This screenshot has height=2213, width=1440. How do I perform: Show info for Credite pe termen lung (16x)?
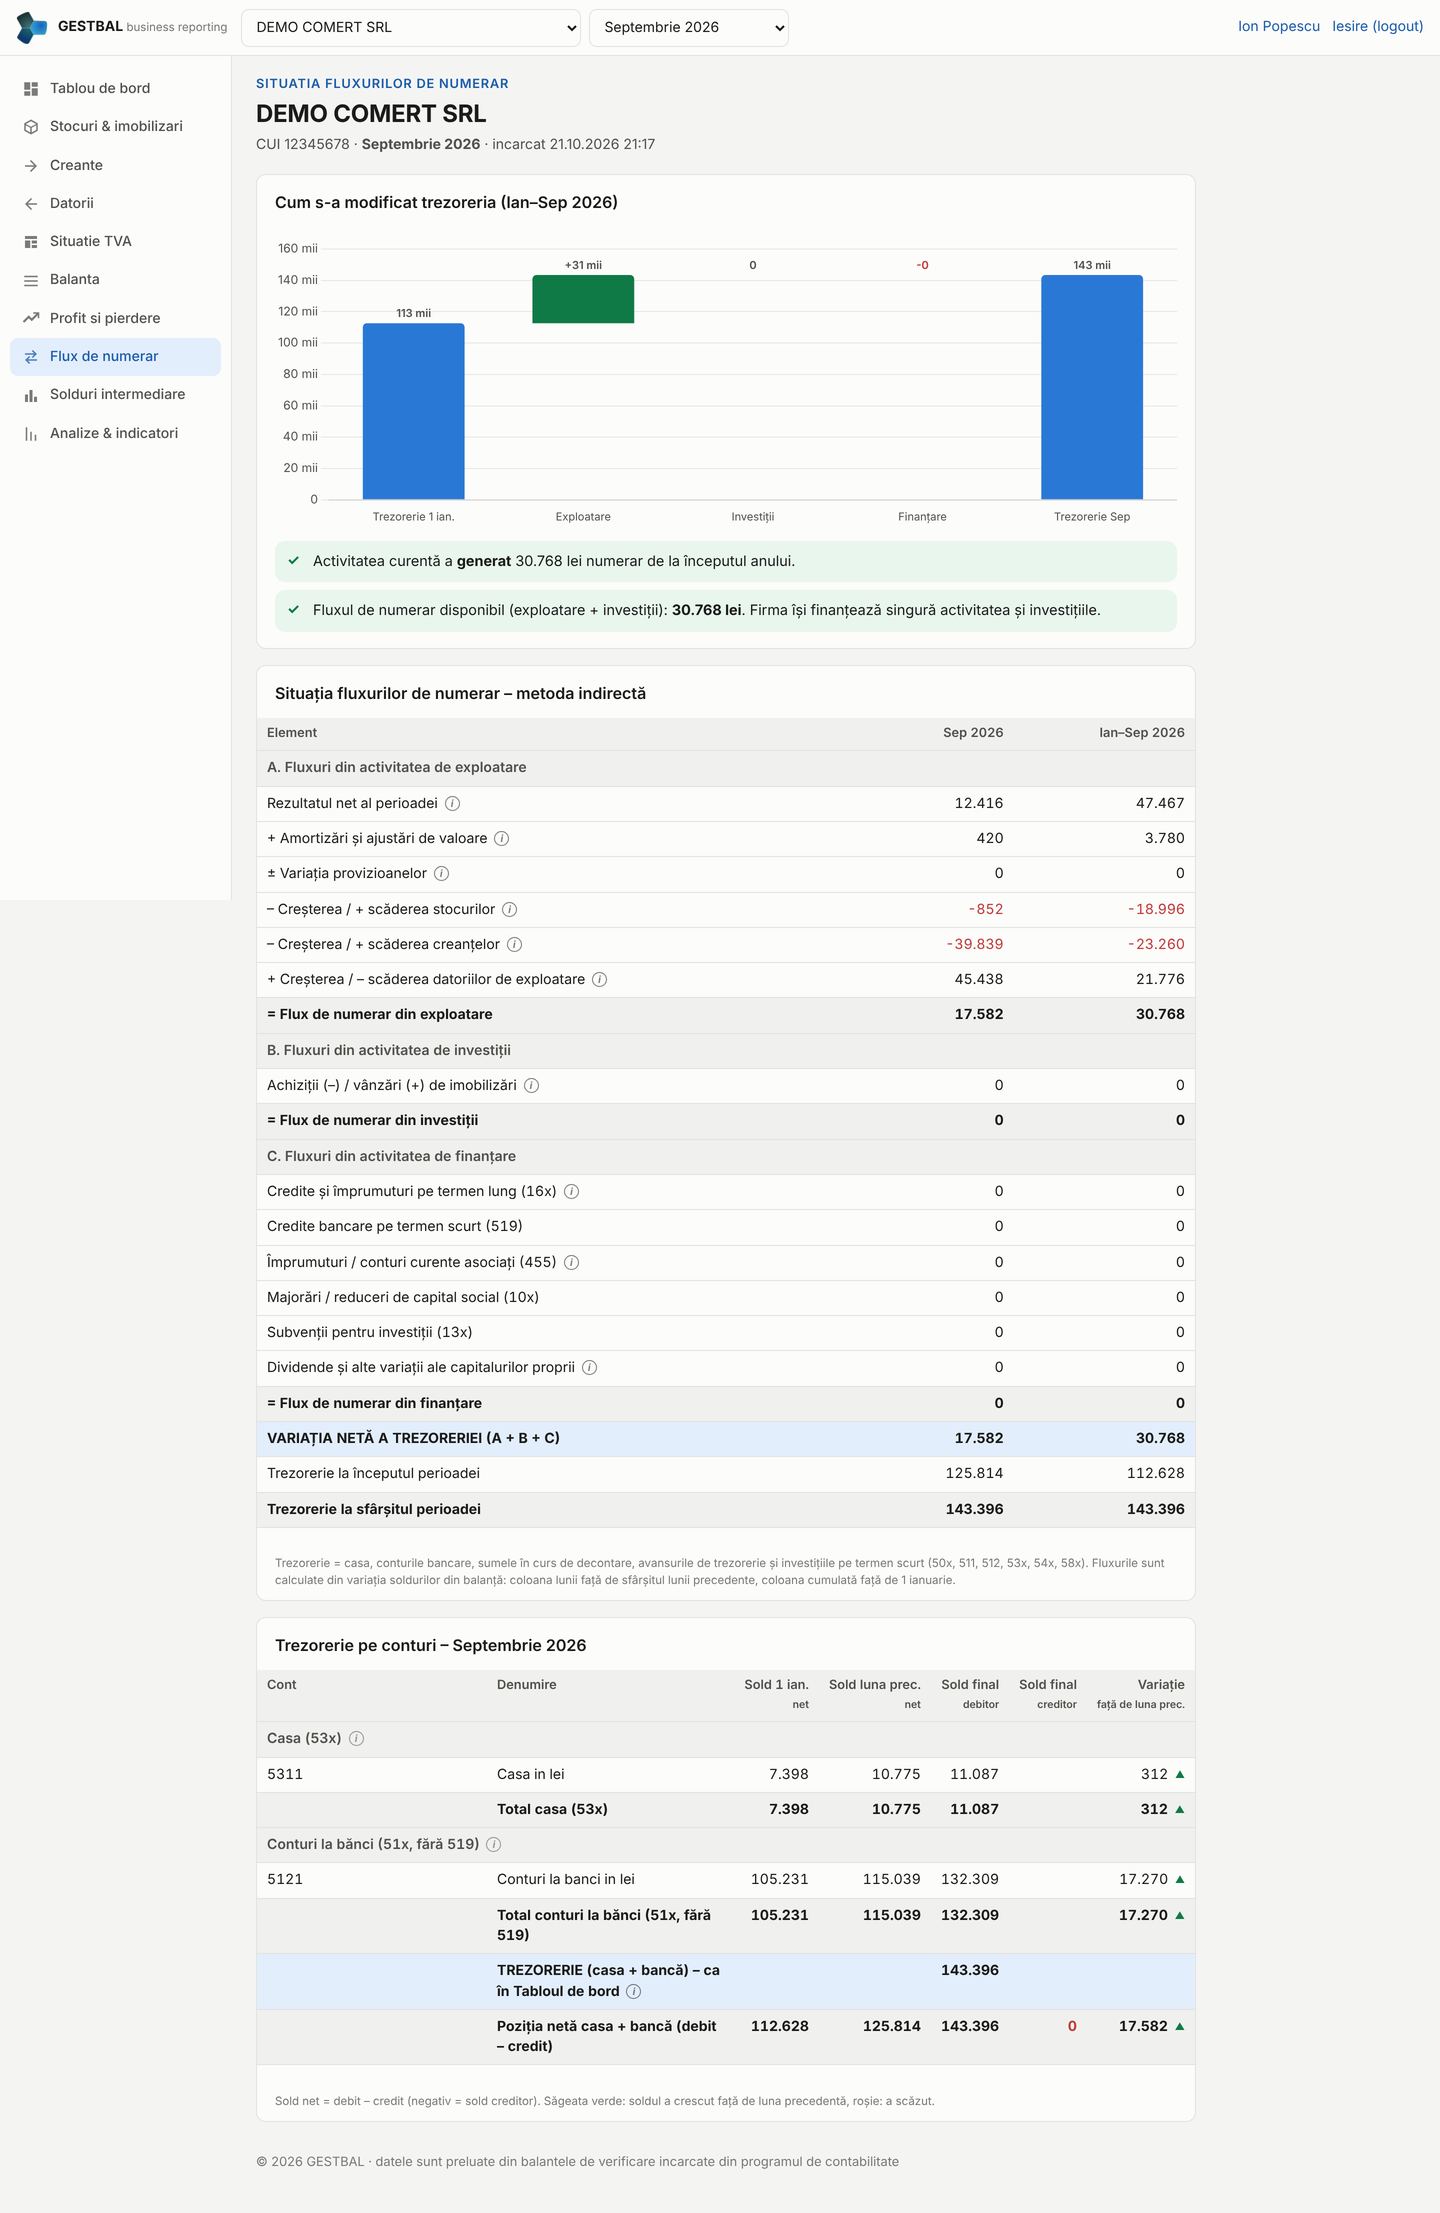pyautogui.click(x=572, y=1192)
